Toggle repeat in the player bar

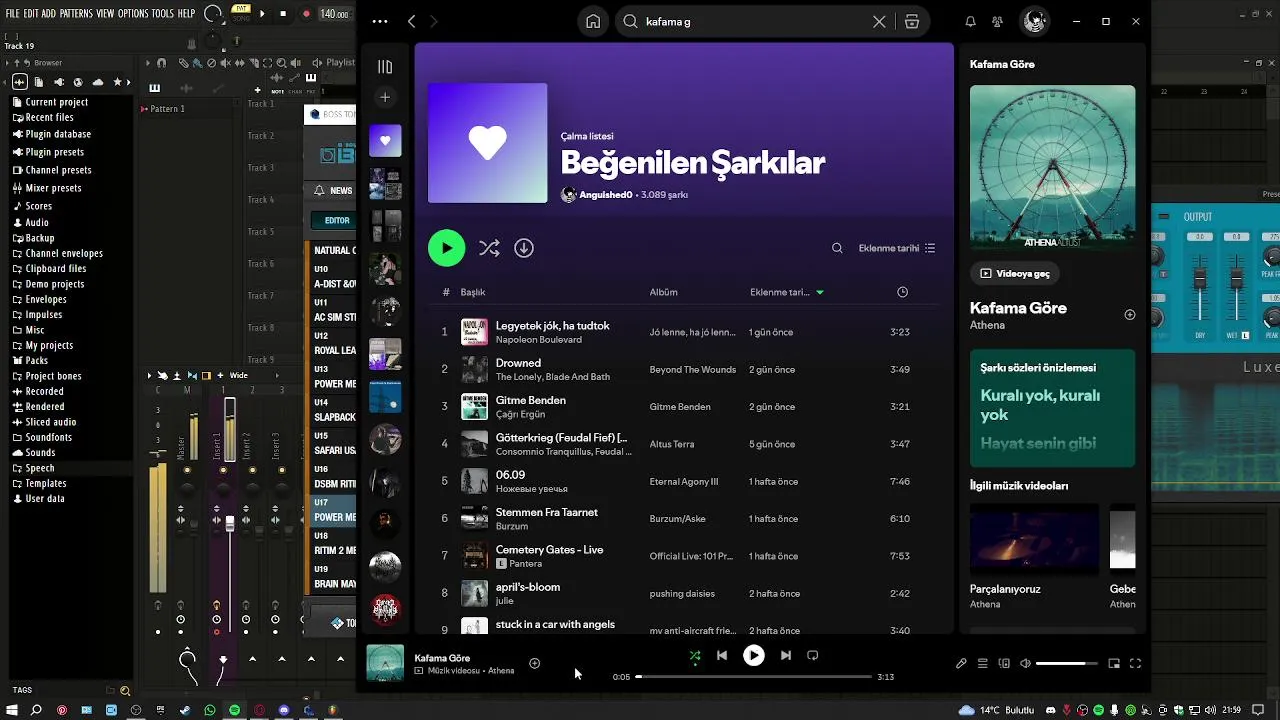pos(813,656)
